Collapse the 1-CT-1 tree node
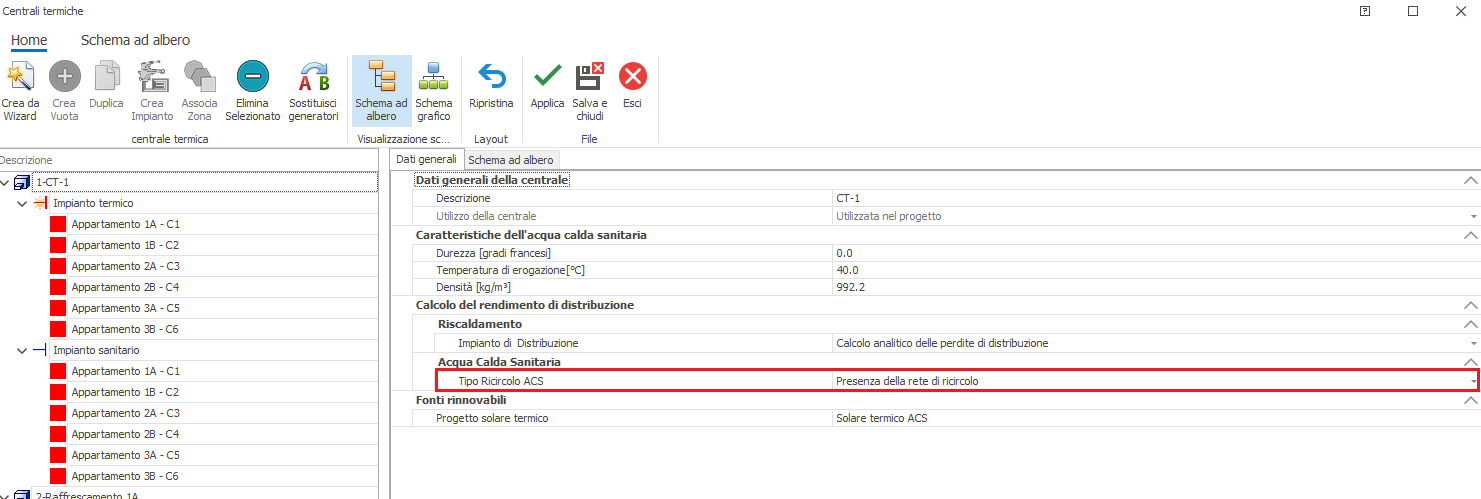The image size is (1481, 499). click(7, 183)
